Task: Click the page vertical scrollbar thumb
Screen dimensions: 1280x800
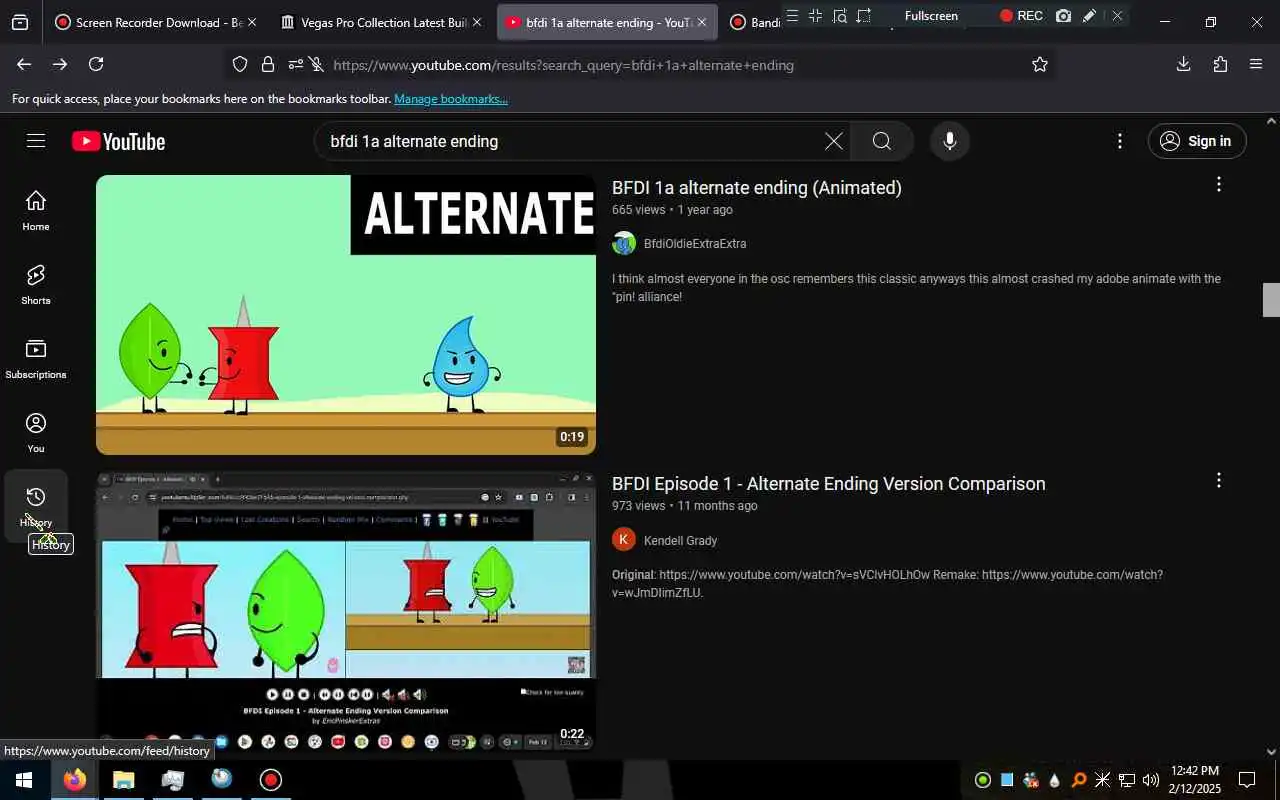Action: click(1271, 300)
